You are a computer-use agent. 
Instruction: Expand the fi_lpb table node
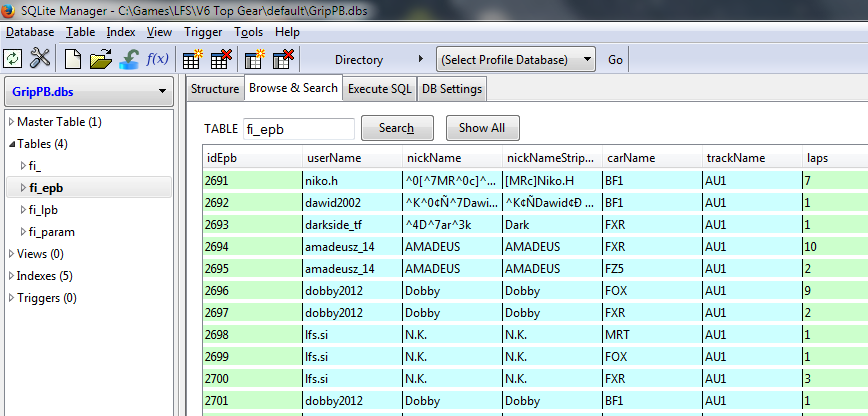pos(23,210)
